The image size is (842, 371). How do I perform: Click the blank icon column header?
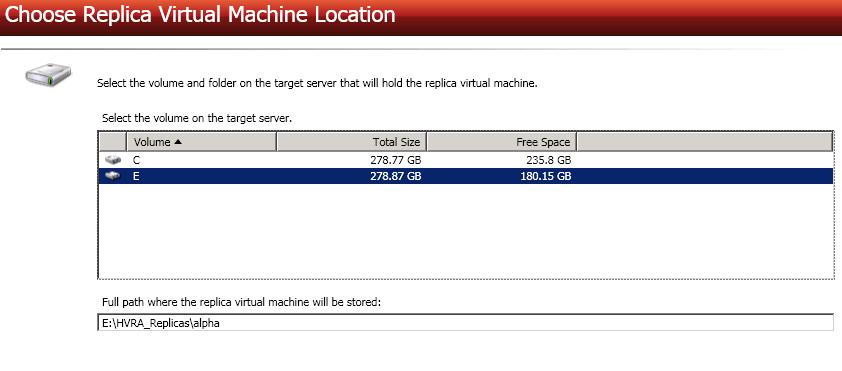[113, 142]
